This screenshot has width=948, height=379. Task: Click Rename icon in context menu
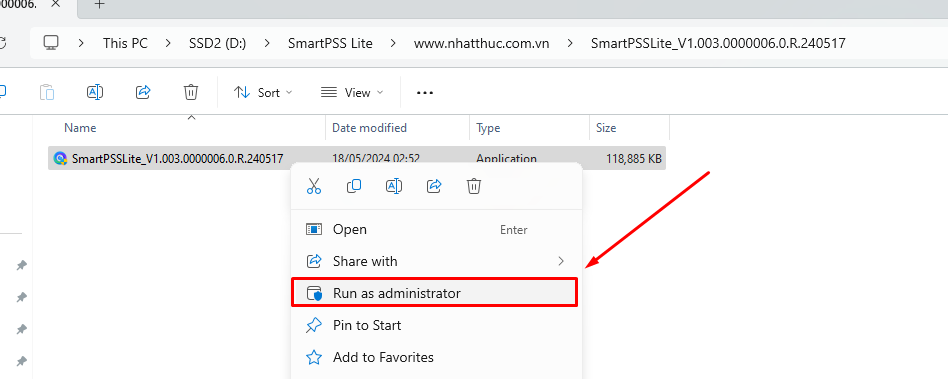394,186
